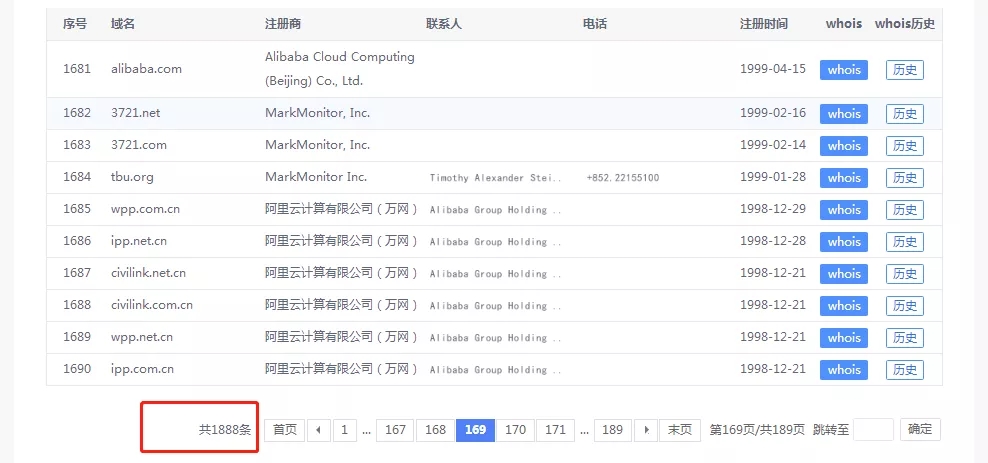Screen dimensions: 988x463
Task: Go to first page via 首页
Action: coord(285,430)
